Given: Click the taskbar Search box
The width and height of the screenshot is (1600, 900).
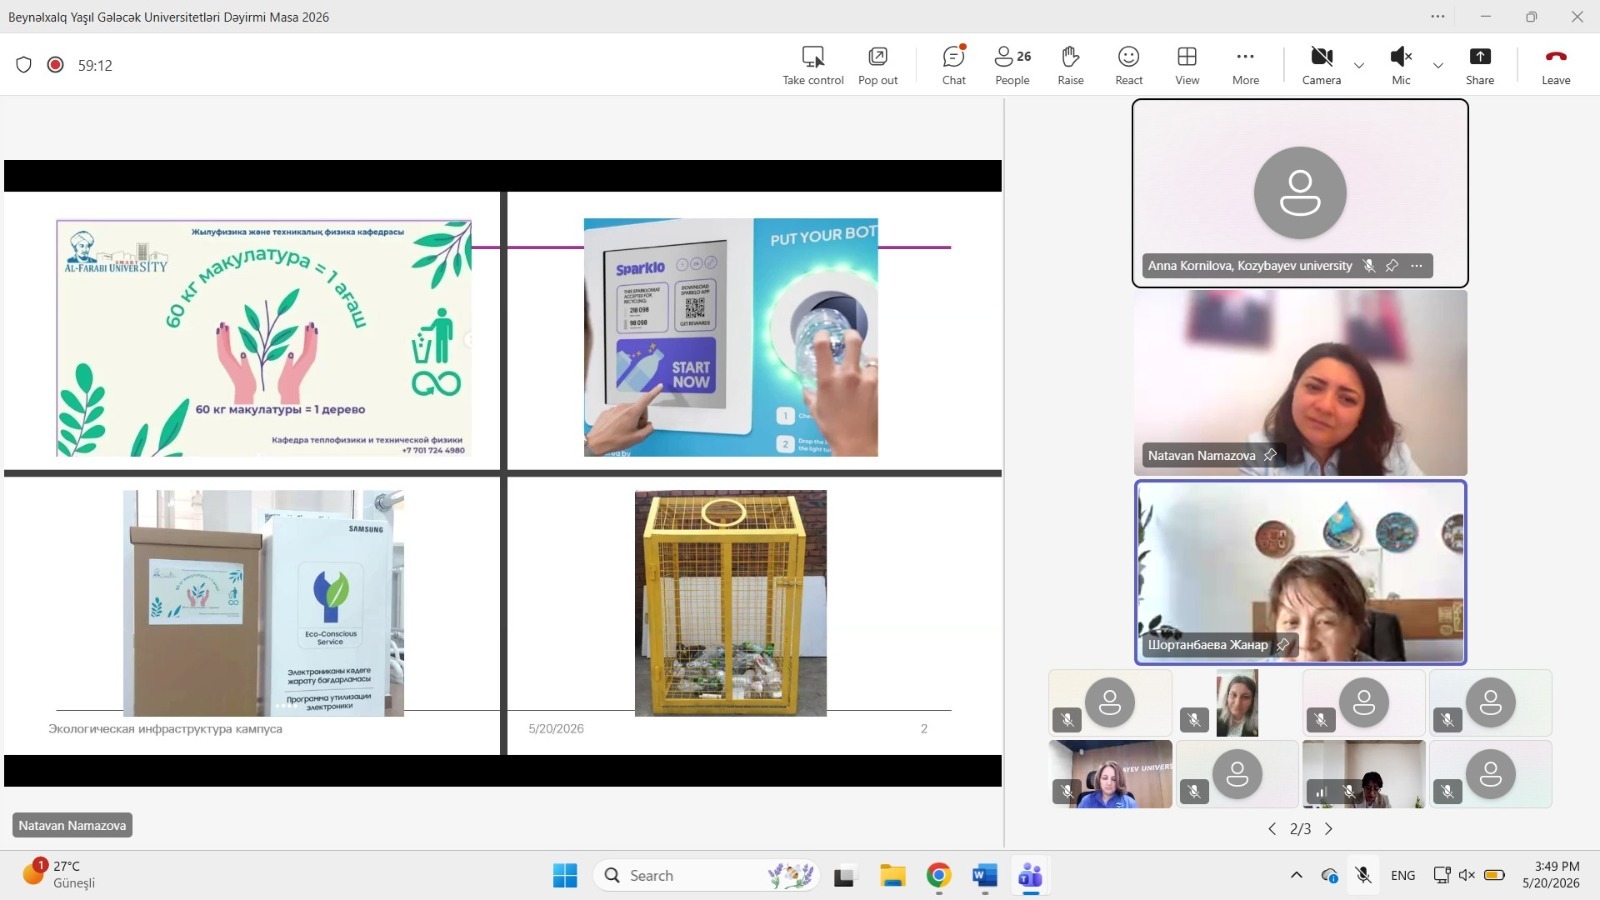Looking at the screenshot, I should pos(706,876).
